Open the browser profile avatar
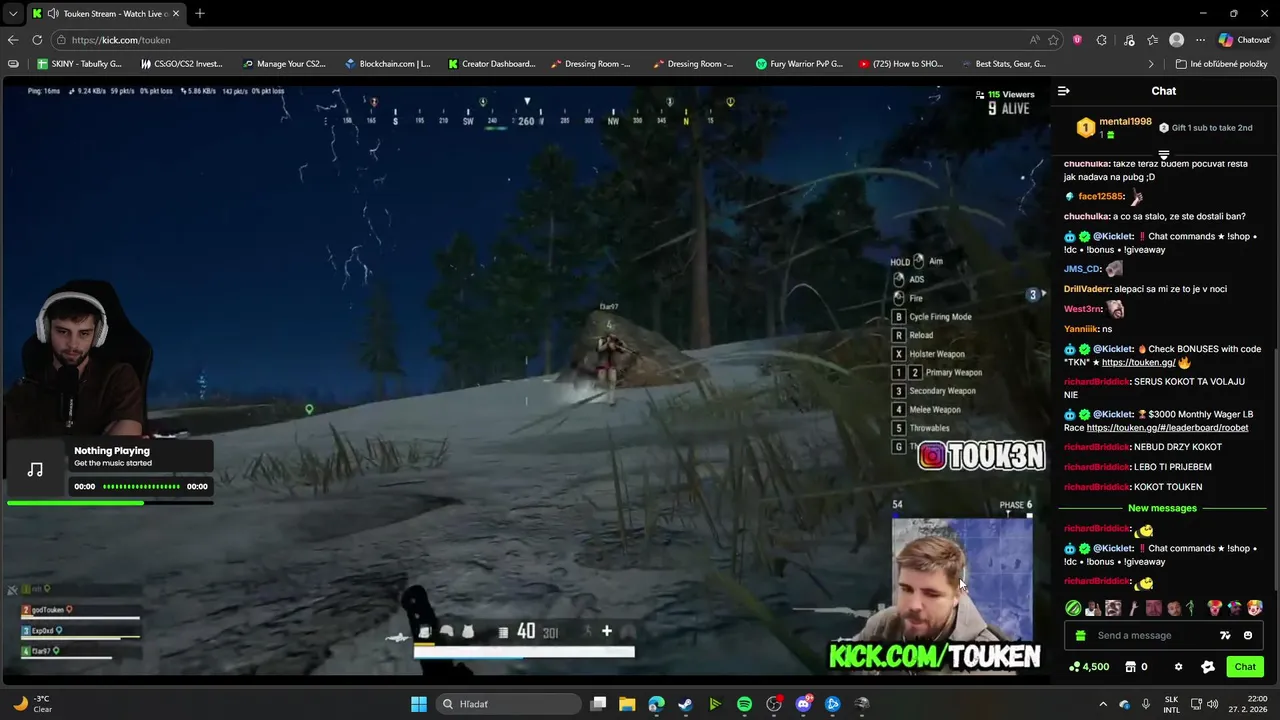 coord(1177,40)
